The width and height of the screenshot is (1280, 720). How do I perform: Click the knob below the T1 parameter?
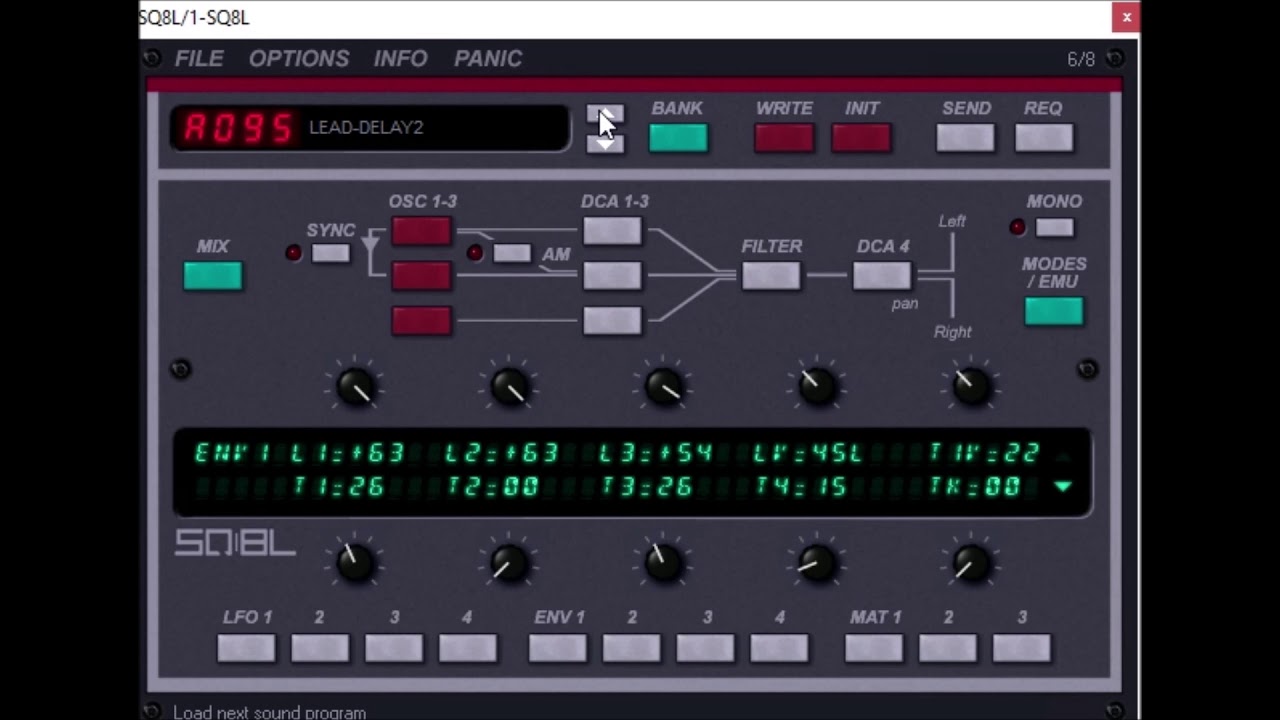(355, 564)
